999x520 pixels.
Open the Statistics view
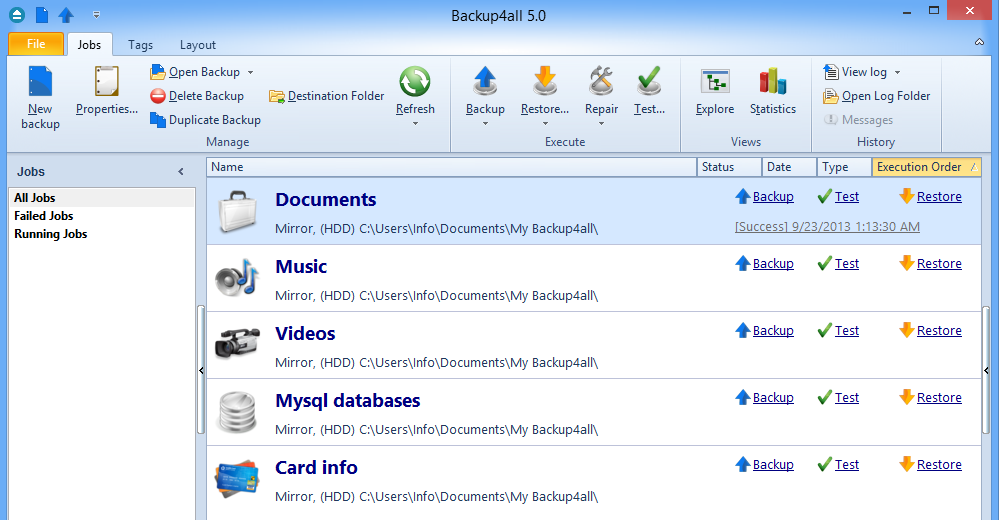pos(772,82)
